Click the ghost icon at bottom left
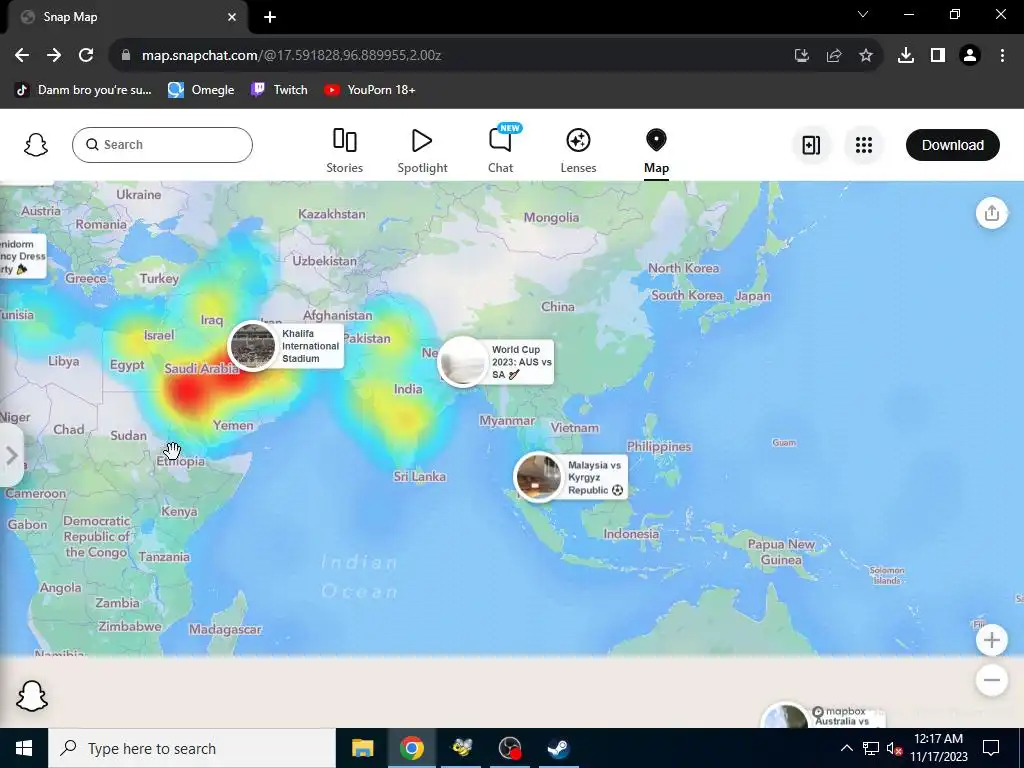Viewport: 1024px width, 768px height. [x=31, y=696]
